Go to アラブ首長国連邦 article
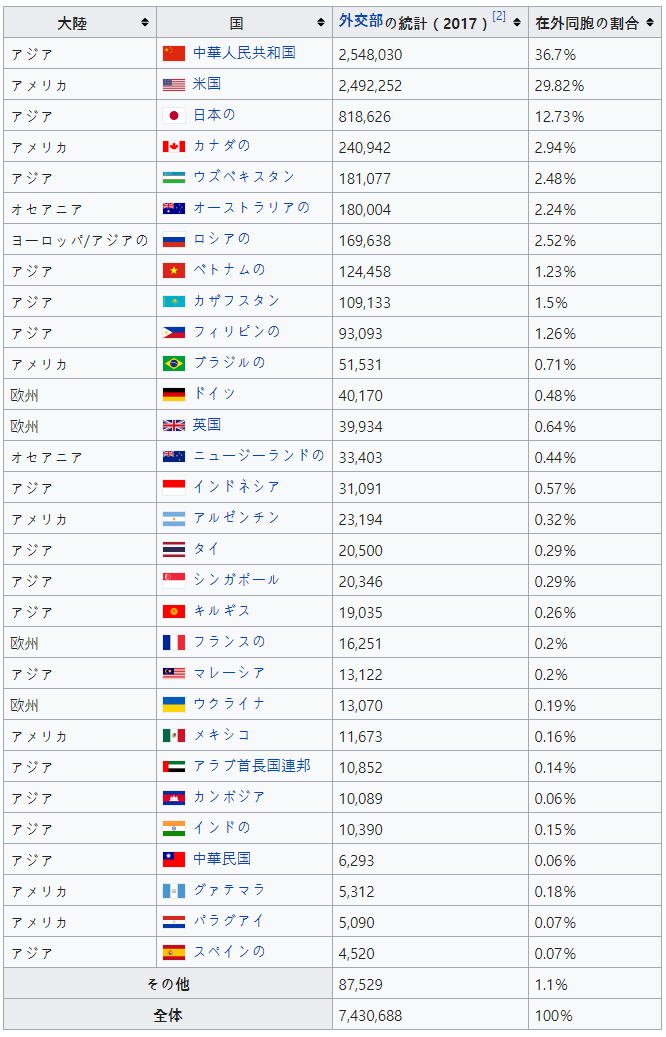Viewport: 666px width, 1037px height. 251,766
